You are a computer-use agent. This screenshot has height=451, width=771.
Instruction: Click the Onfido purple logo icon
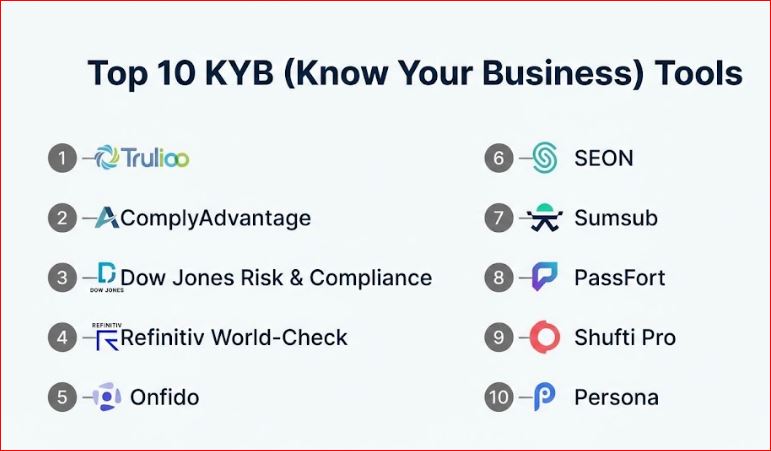tap(106, 397)
